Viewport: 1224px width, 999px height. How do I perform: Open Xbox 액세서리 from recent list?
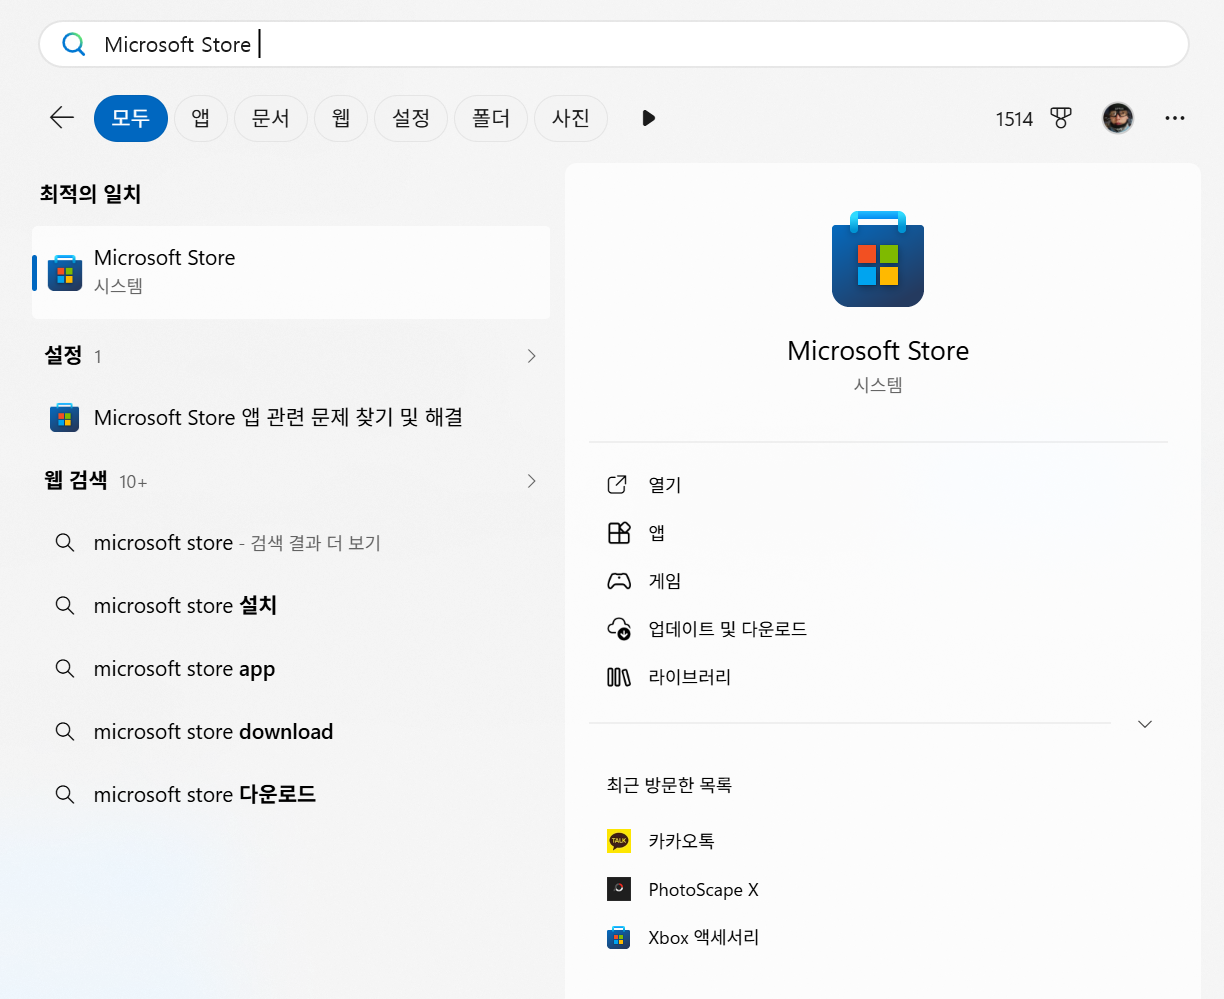[x=703, y=937]
